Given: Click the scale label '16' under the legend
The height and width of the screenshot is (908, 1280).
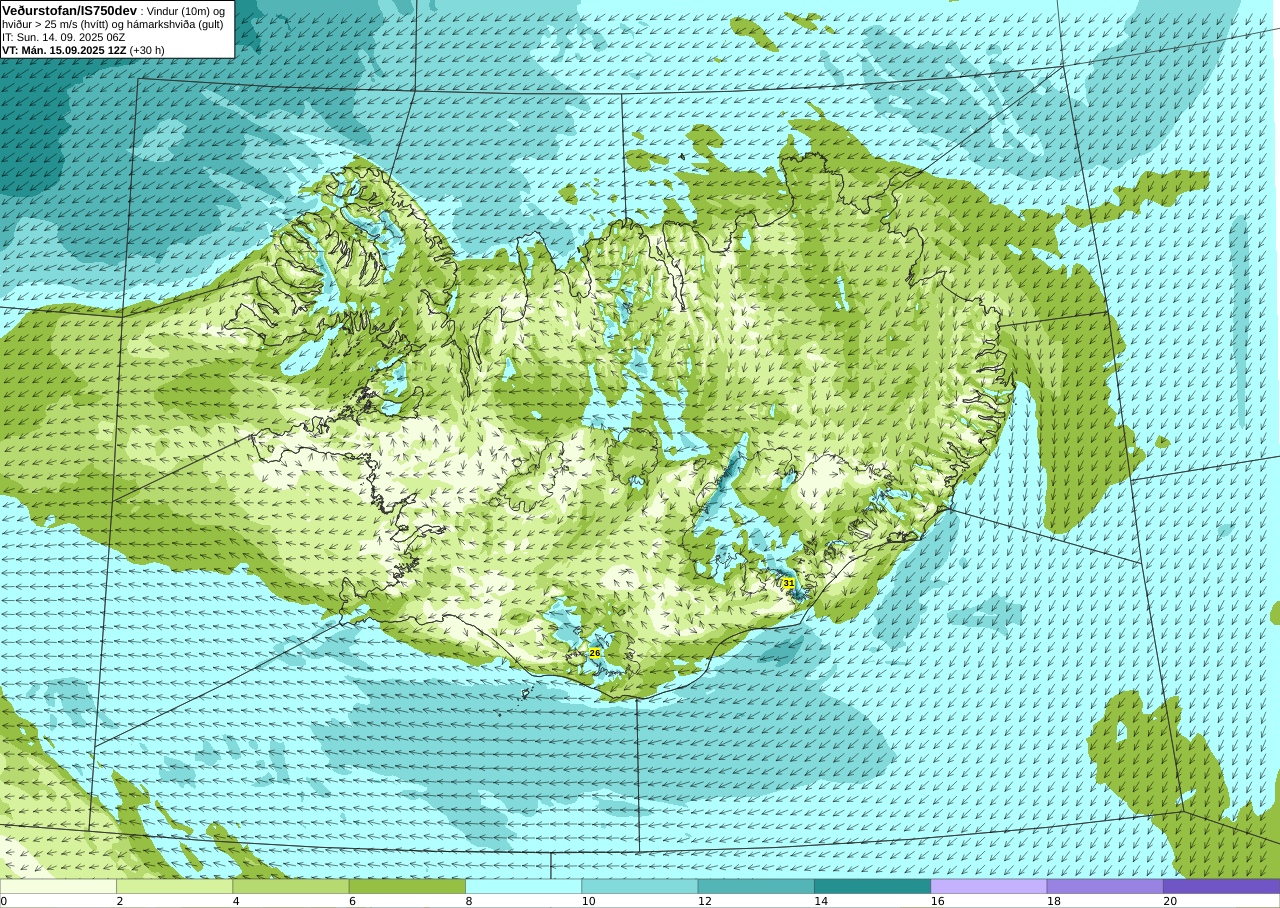Looking at the screenshot, I should [937, 901].
